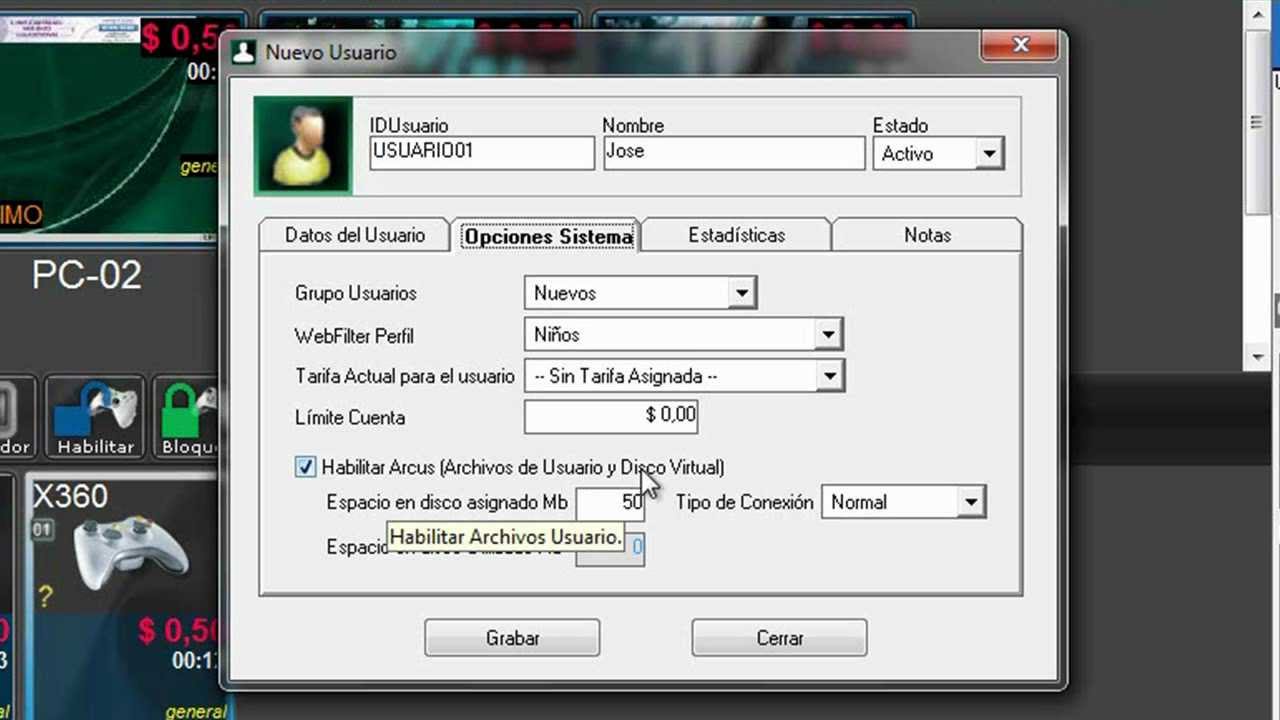Screen dimensions: 1280x720
Task: Click the Límite Cuenta field
Action: tap(611, 417)
